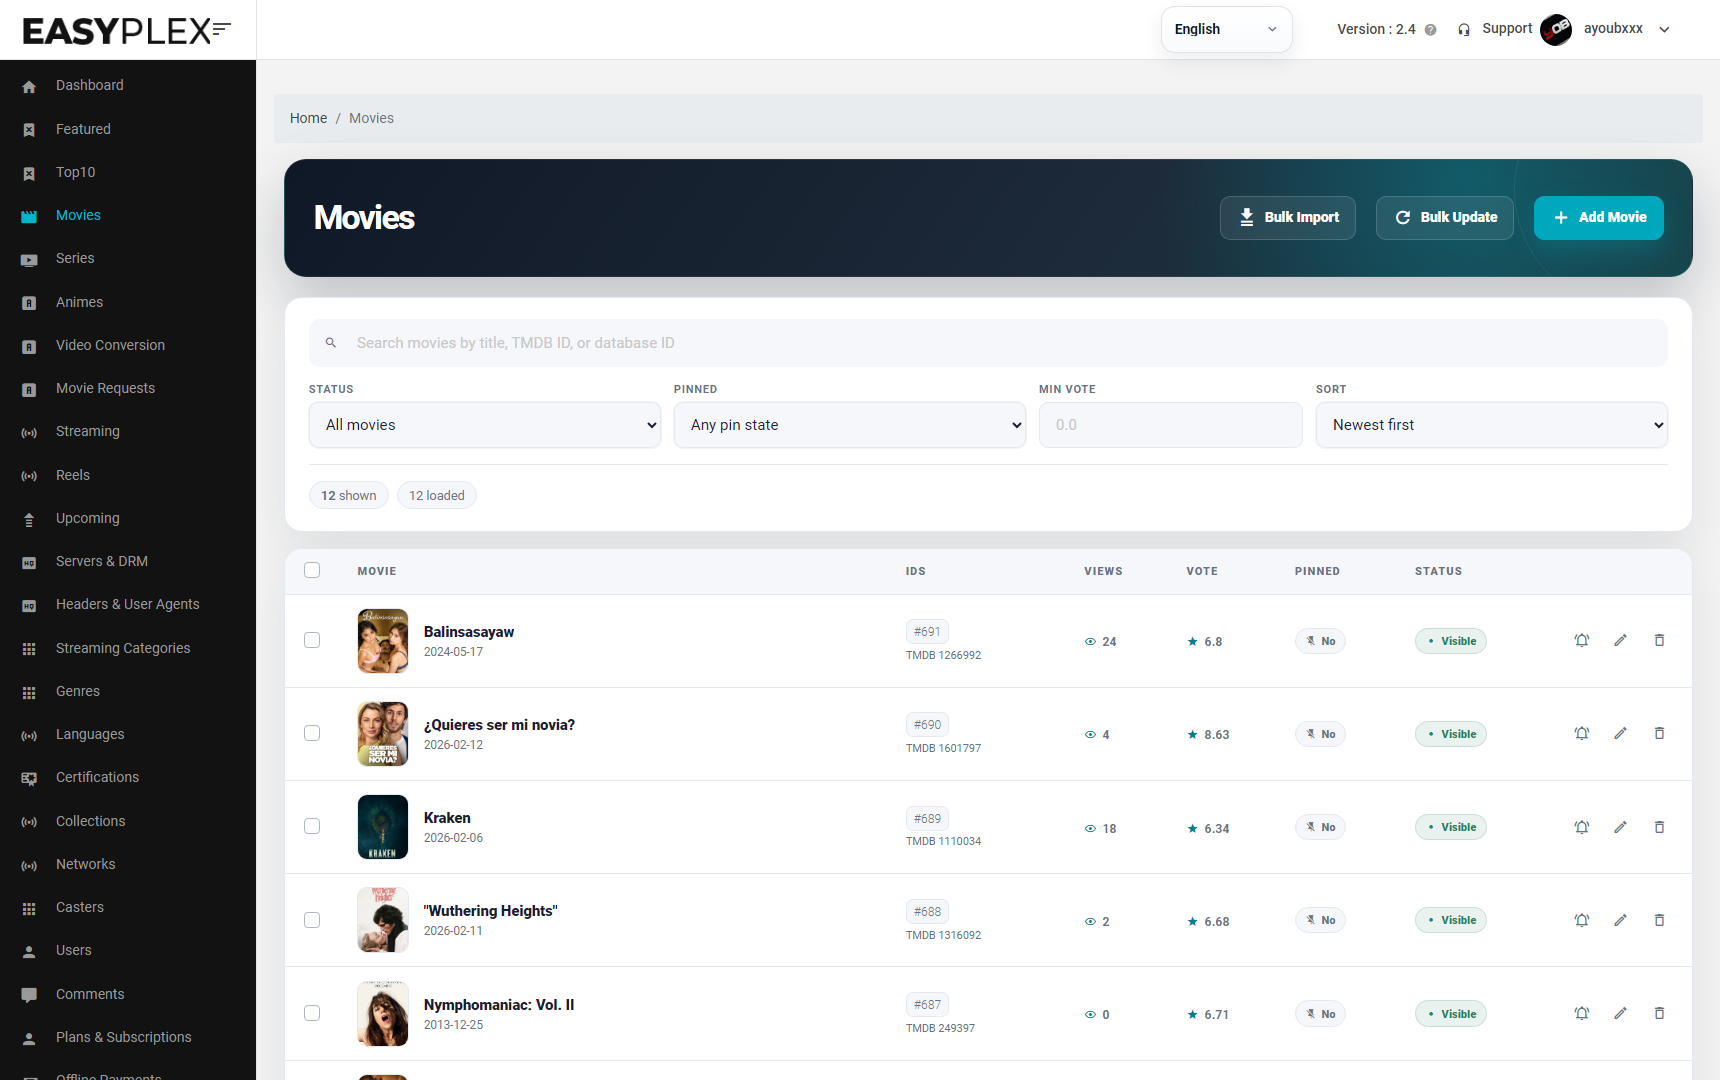The height and width of the screenshot is (1080, 1720).
Task: Open Plans & Subscriptions in sidebar
Action: [123, 1037]
